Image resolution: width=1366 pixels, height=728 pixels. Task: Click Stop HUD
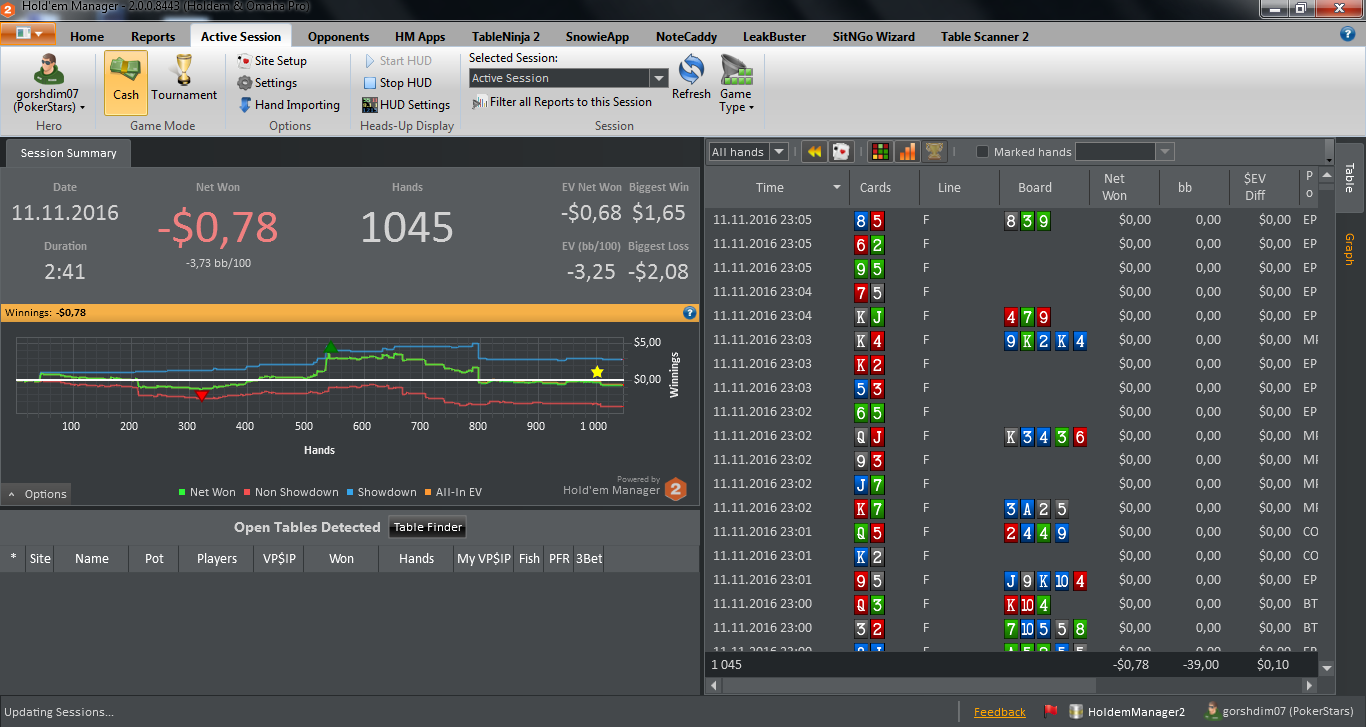coord(397,83)
